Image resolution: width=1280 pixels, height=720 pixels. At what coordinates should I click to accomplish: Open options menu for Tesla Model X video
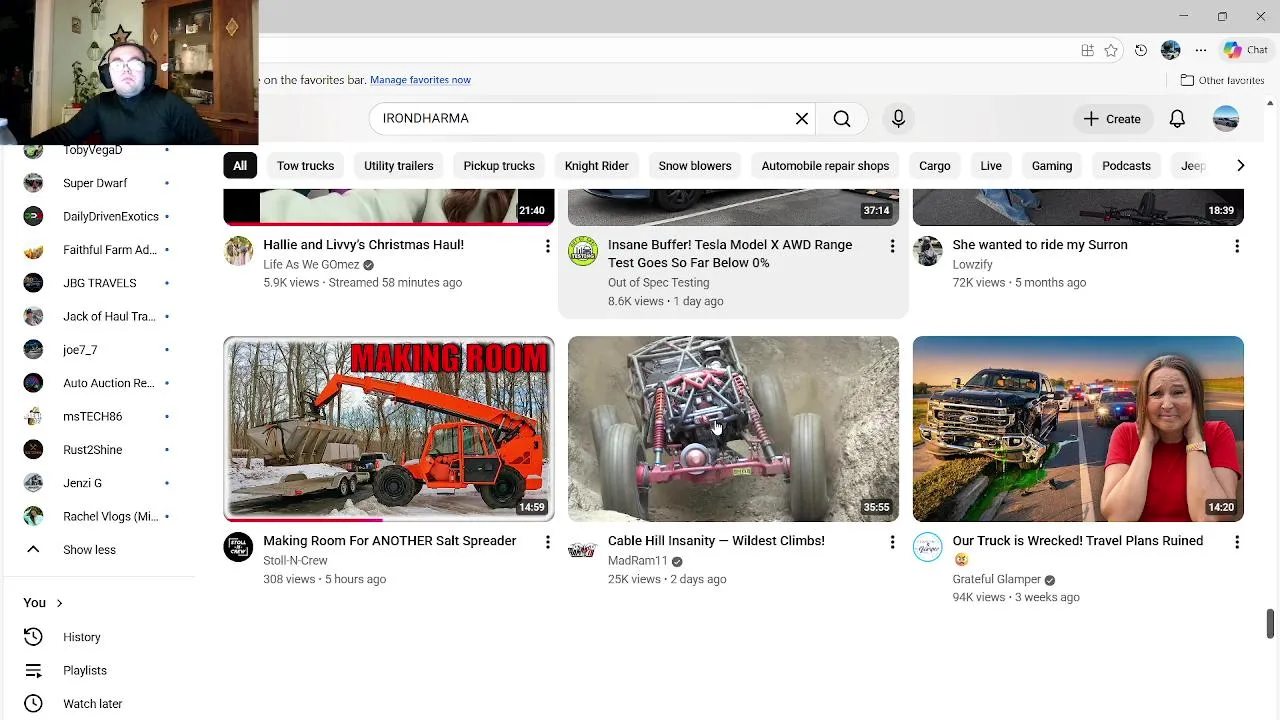[x=892, y=246]
